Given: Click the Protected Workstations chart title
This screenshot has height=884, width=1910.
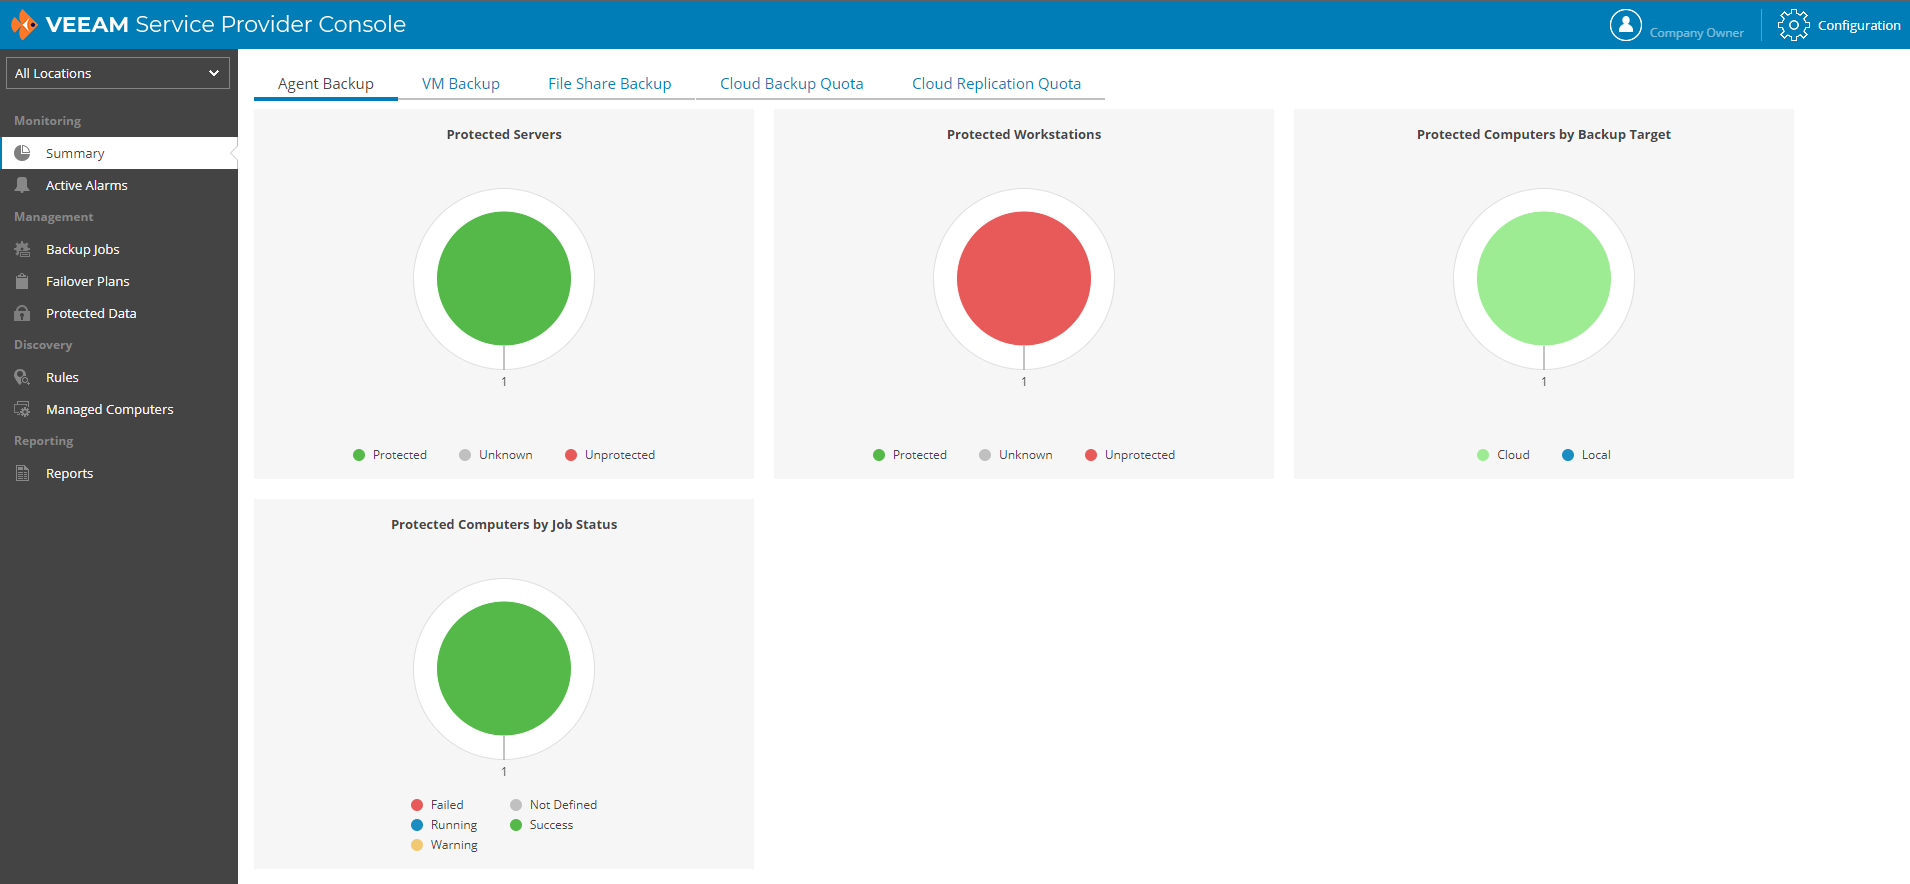Looking at the screenshot, I should point(1024,134).
